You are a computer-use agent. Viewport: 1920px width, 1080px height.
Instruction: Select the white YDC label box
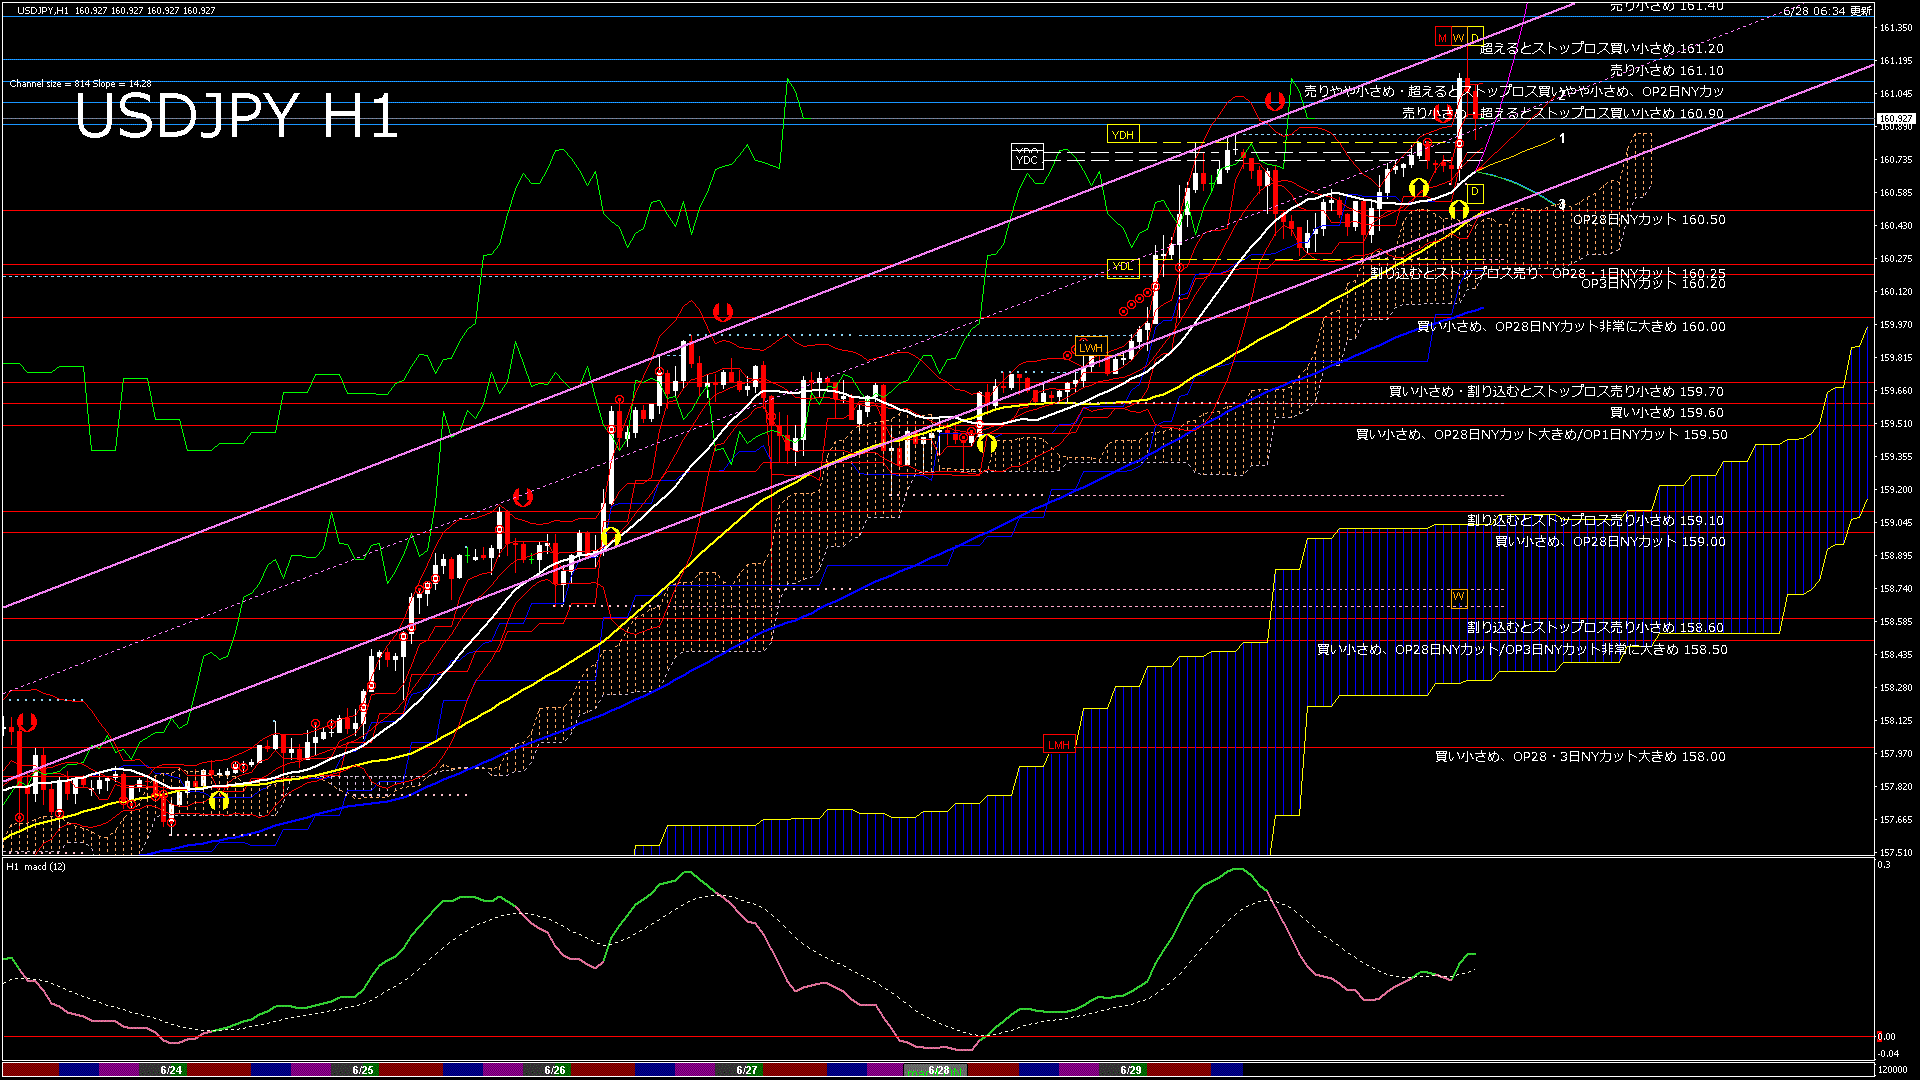tap(1027, 160)
